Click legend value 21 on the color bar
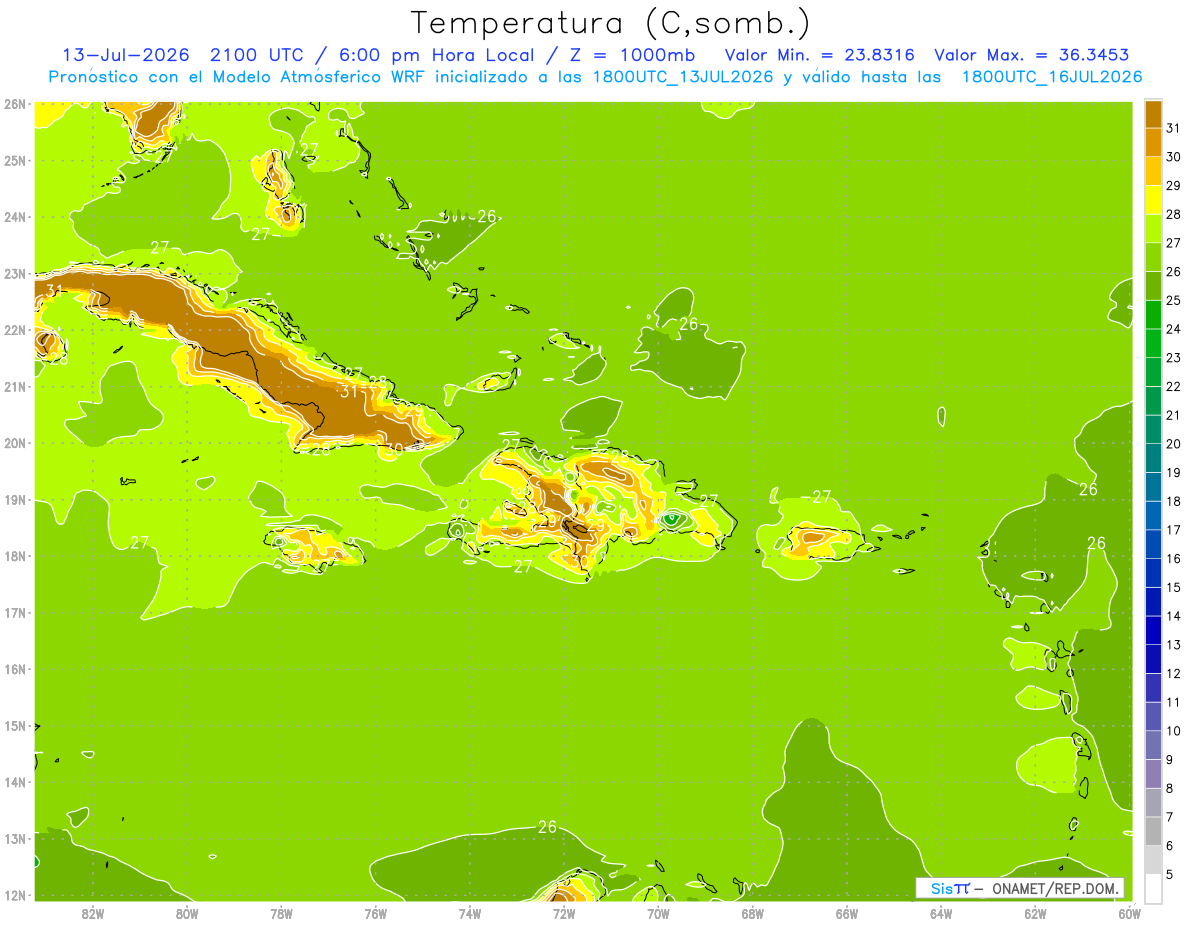The width and height of the screenshot is (1200, 927). pyautogui.click(x=1173, y=415)
